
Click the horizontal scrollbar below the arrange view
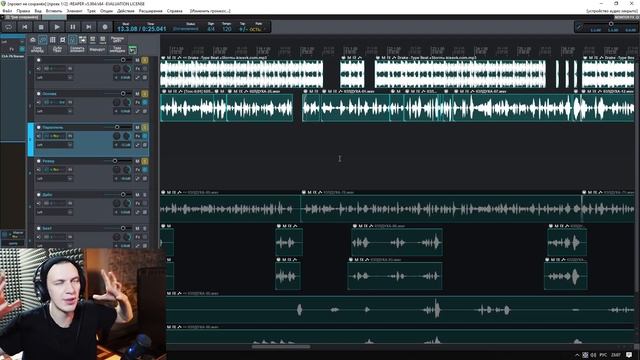(x=281, y=347)
